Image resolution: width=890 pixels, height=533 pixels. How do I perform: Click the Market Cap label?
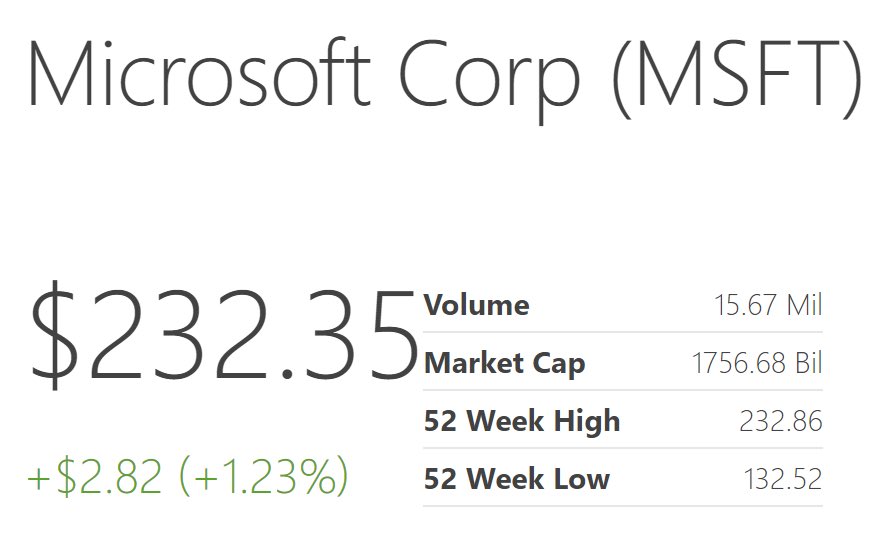505,364
